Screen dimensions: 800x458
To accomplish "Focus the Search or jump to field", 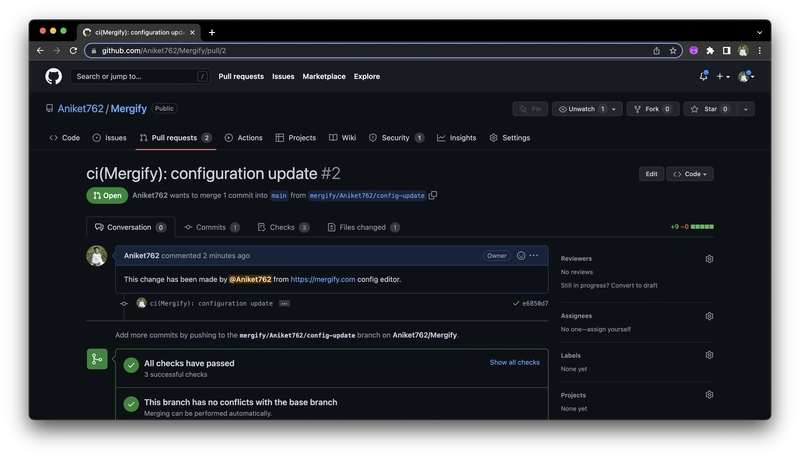I will click(140, 77).
